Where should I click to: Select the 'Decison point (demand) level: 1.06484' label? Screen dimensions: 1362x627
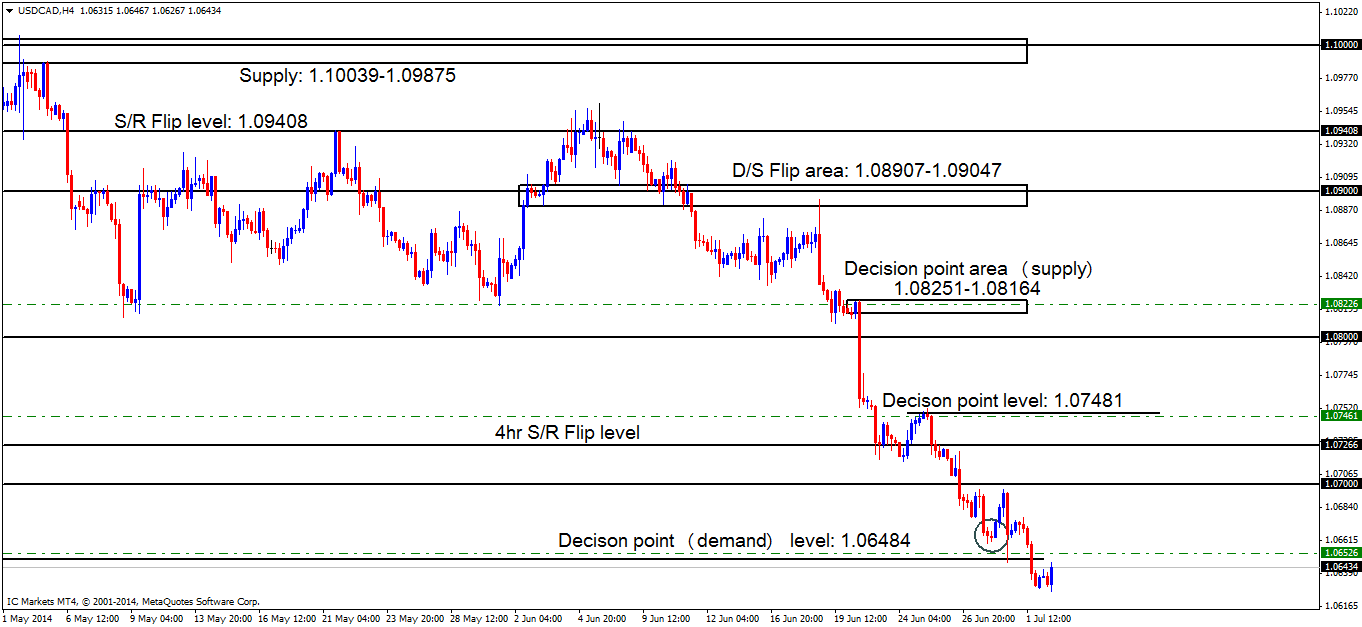[734, 540]
